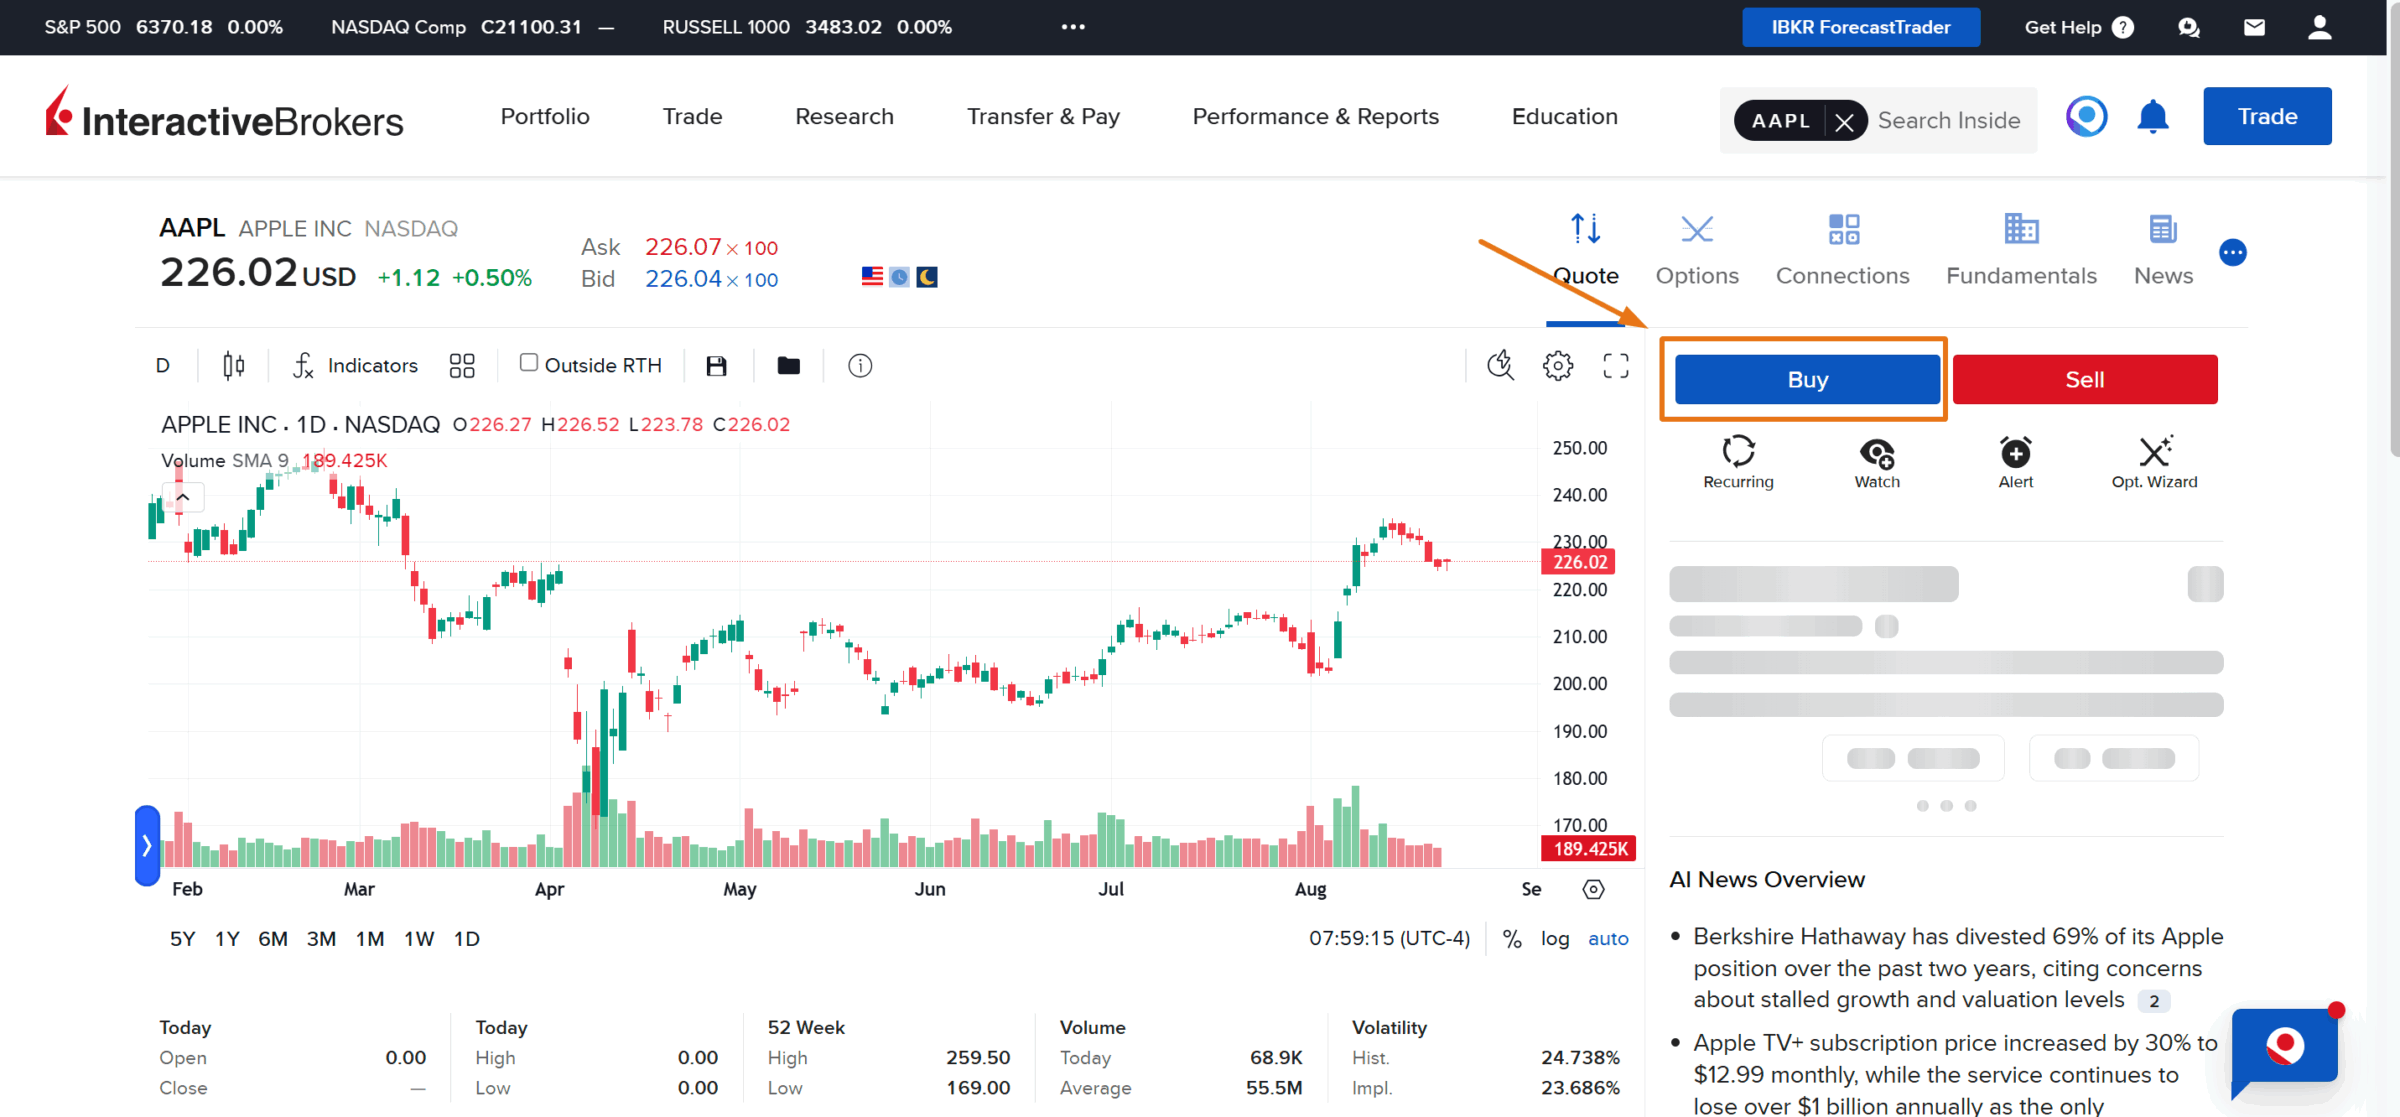Show more market indices ellipsis
Viewport: 2400px width, 1117px height.
pyautogui.click(x=1073, y=27)
